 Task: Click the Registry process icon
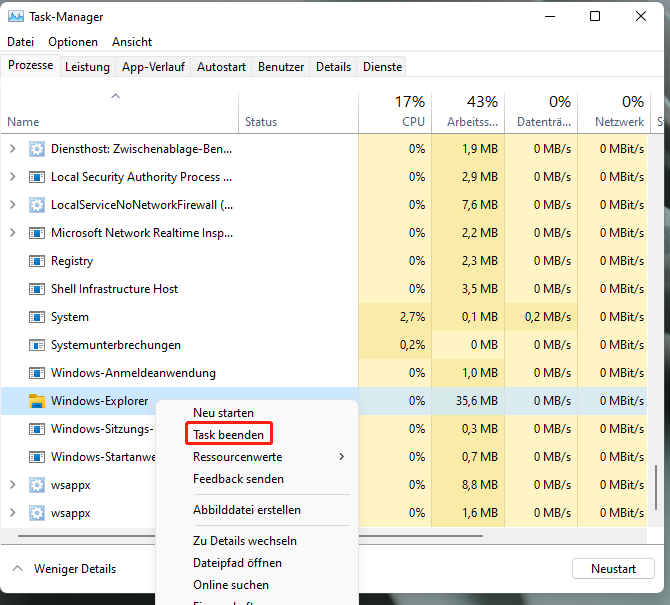[37, 261]
